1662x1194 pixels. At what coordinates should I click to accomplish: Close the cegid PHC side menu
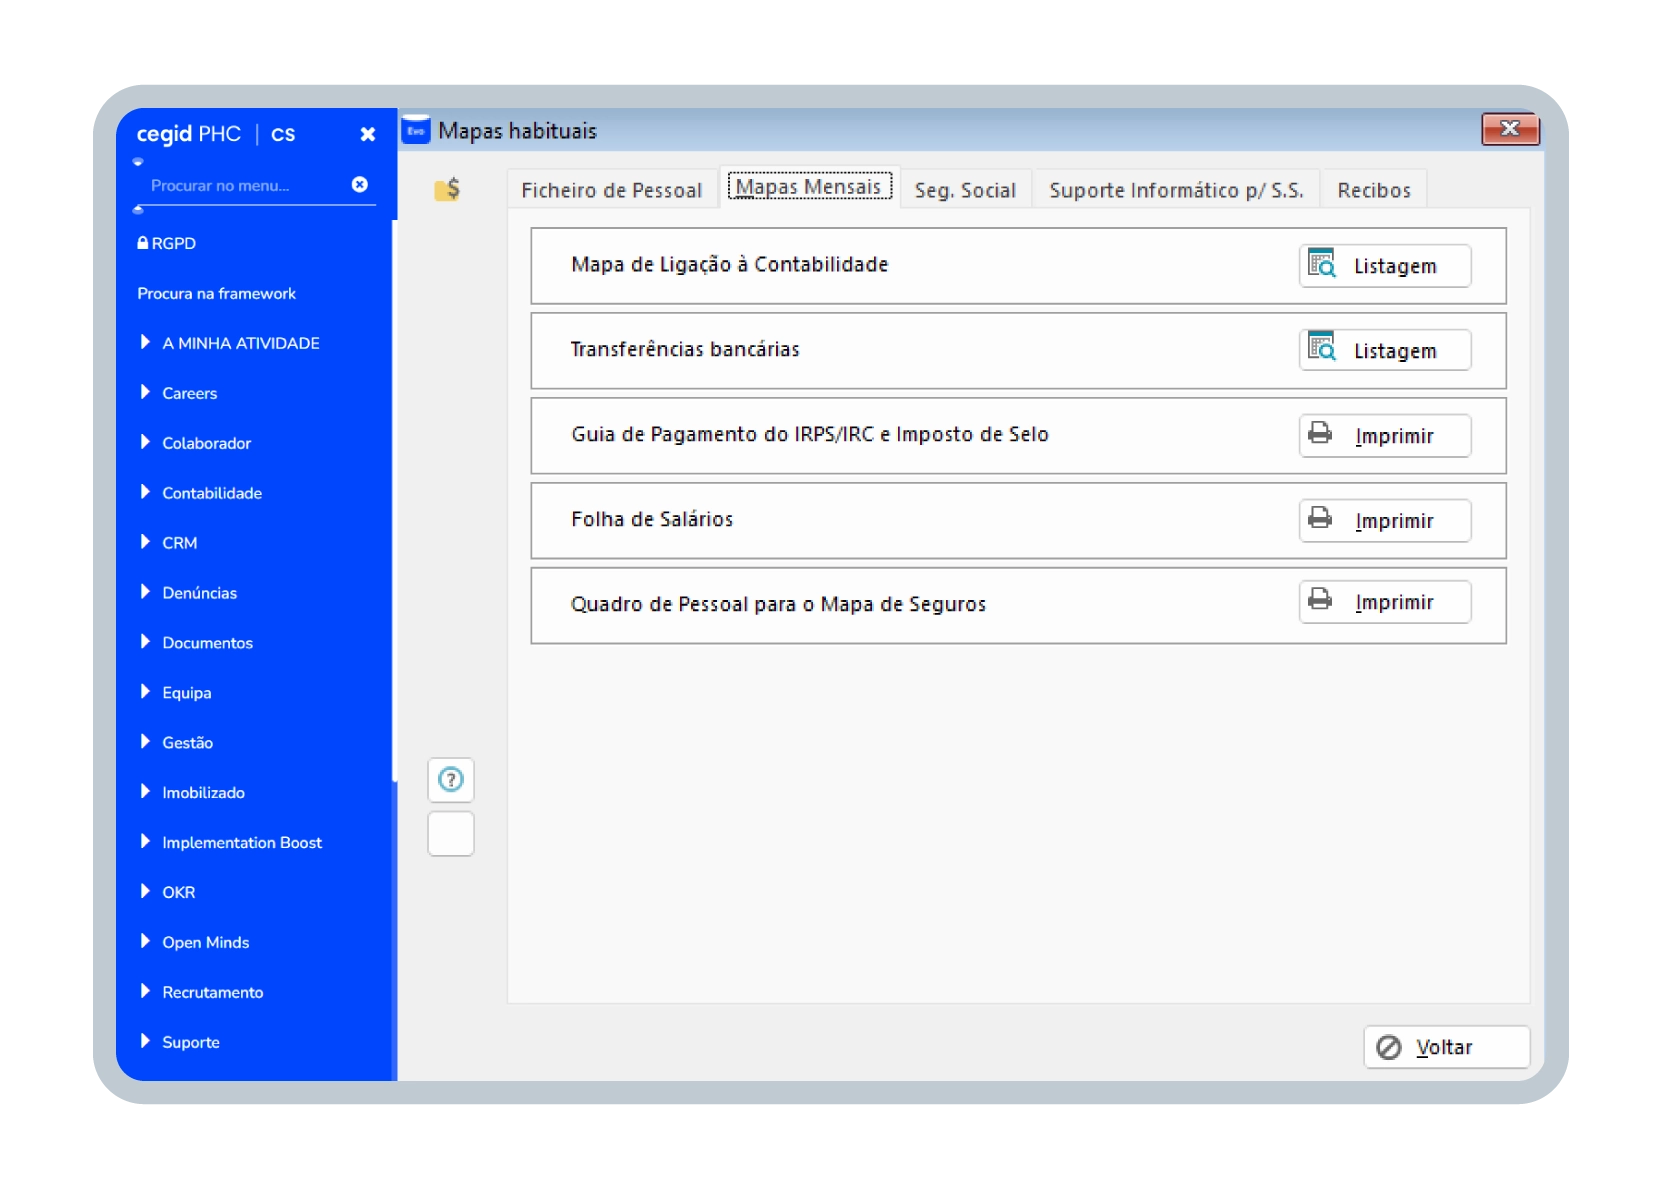tap(368, 134)
